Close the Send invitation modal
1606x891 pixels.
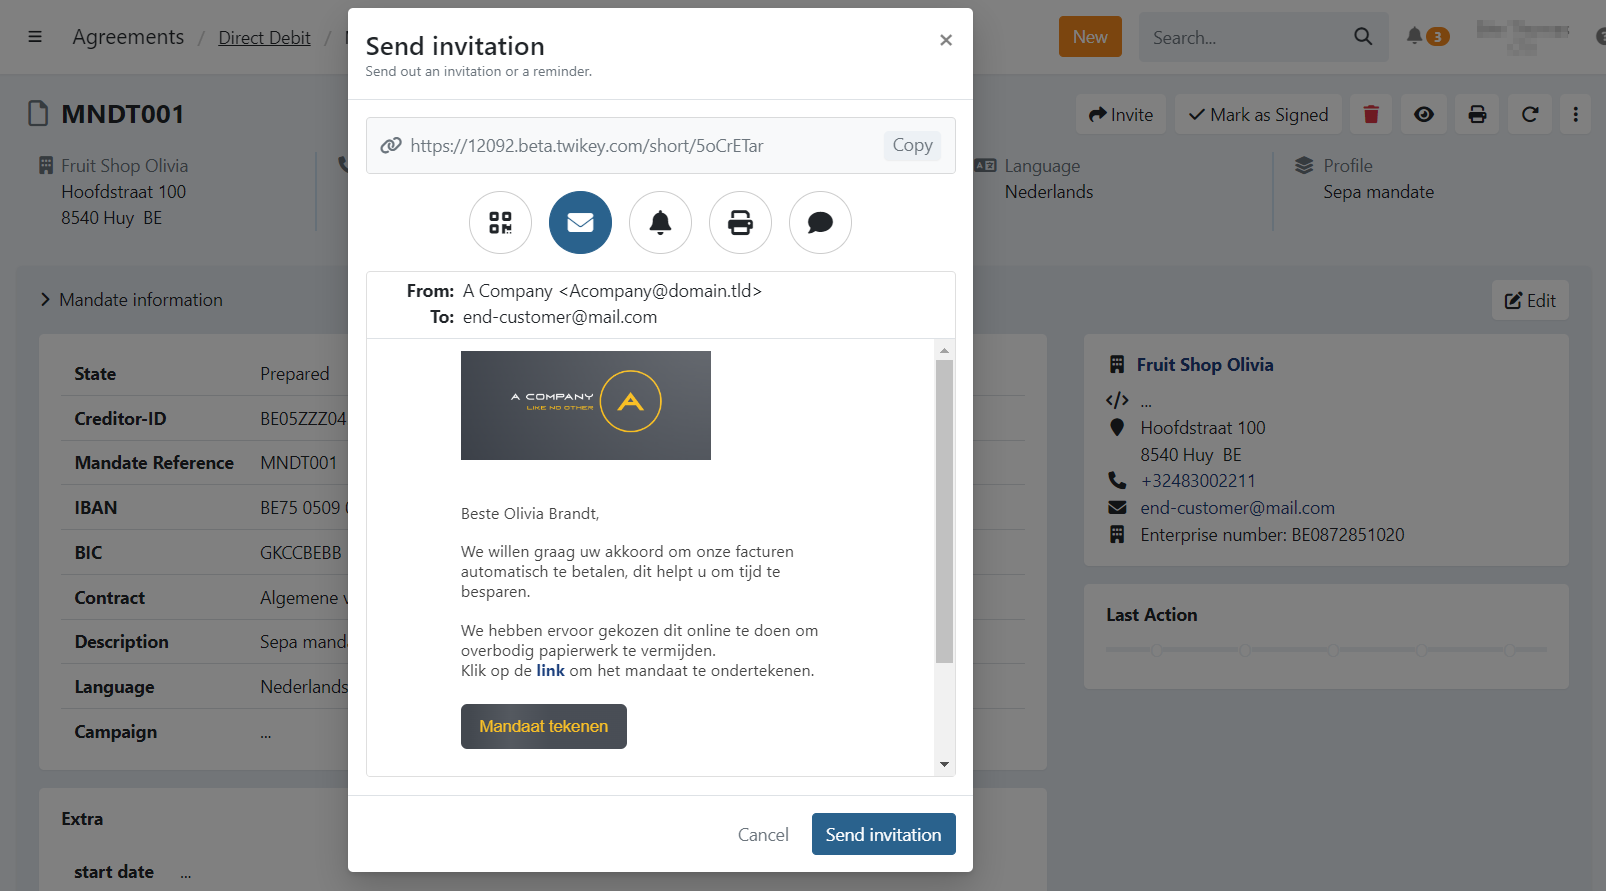pos(945,40)
